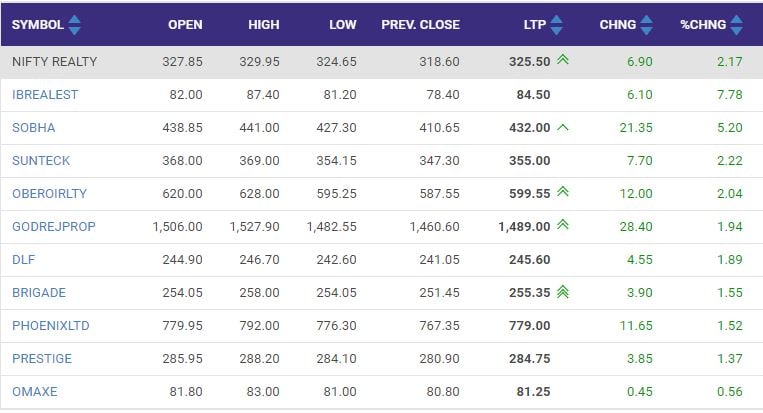Click the OPEN column header
This screenshot has height=413, width=763.
tap(185, 24)
